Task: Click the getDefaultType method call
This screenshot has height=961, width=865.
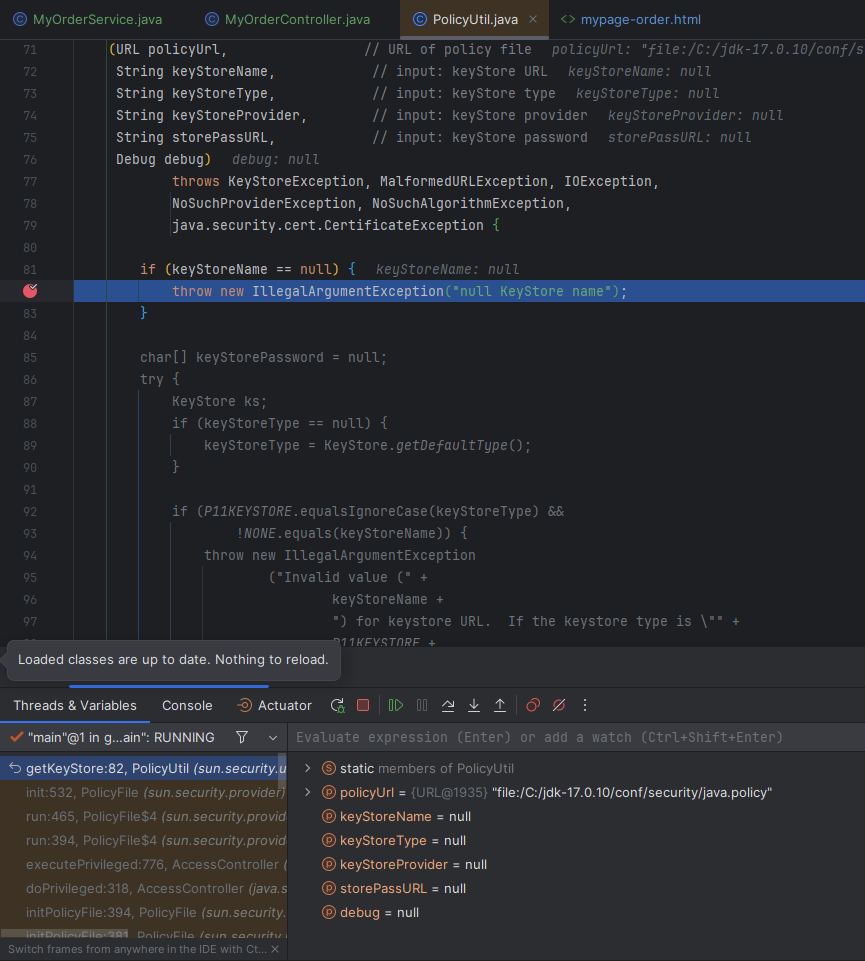Action: (451, 445)
